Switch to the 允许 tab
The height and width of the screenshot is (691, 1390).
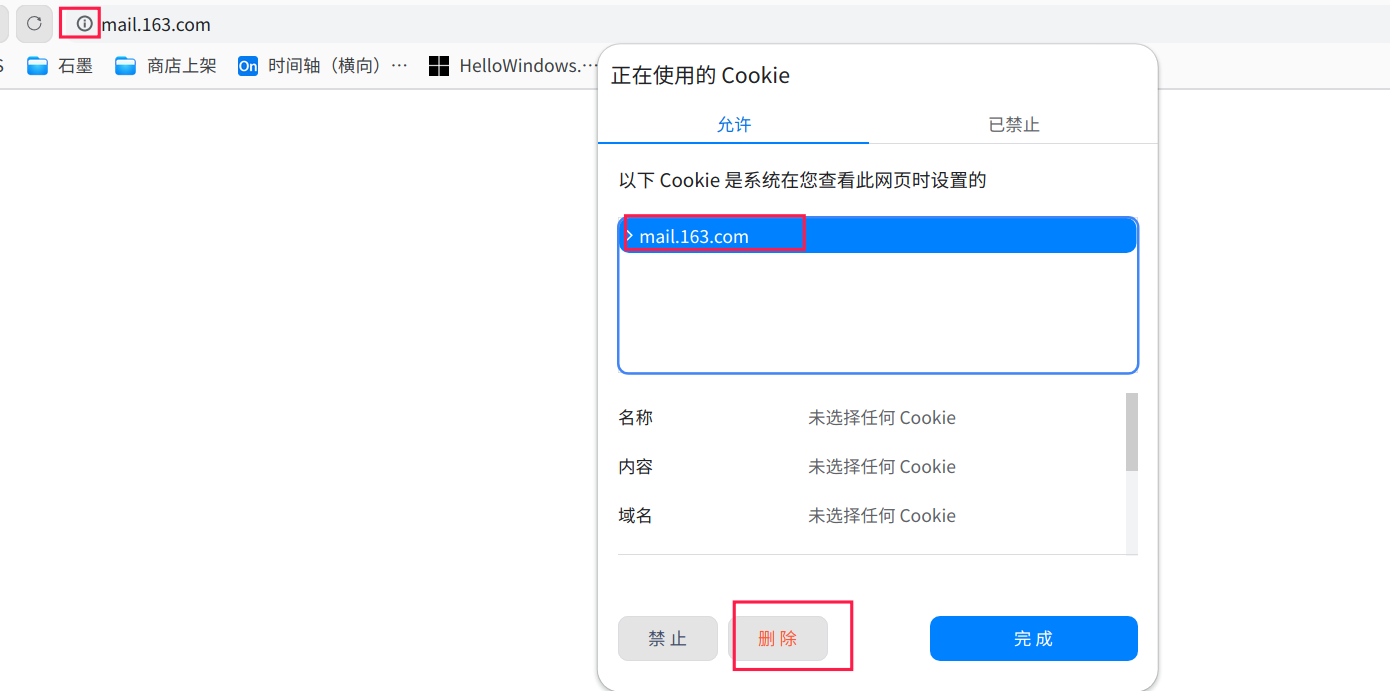click(734, 125)
